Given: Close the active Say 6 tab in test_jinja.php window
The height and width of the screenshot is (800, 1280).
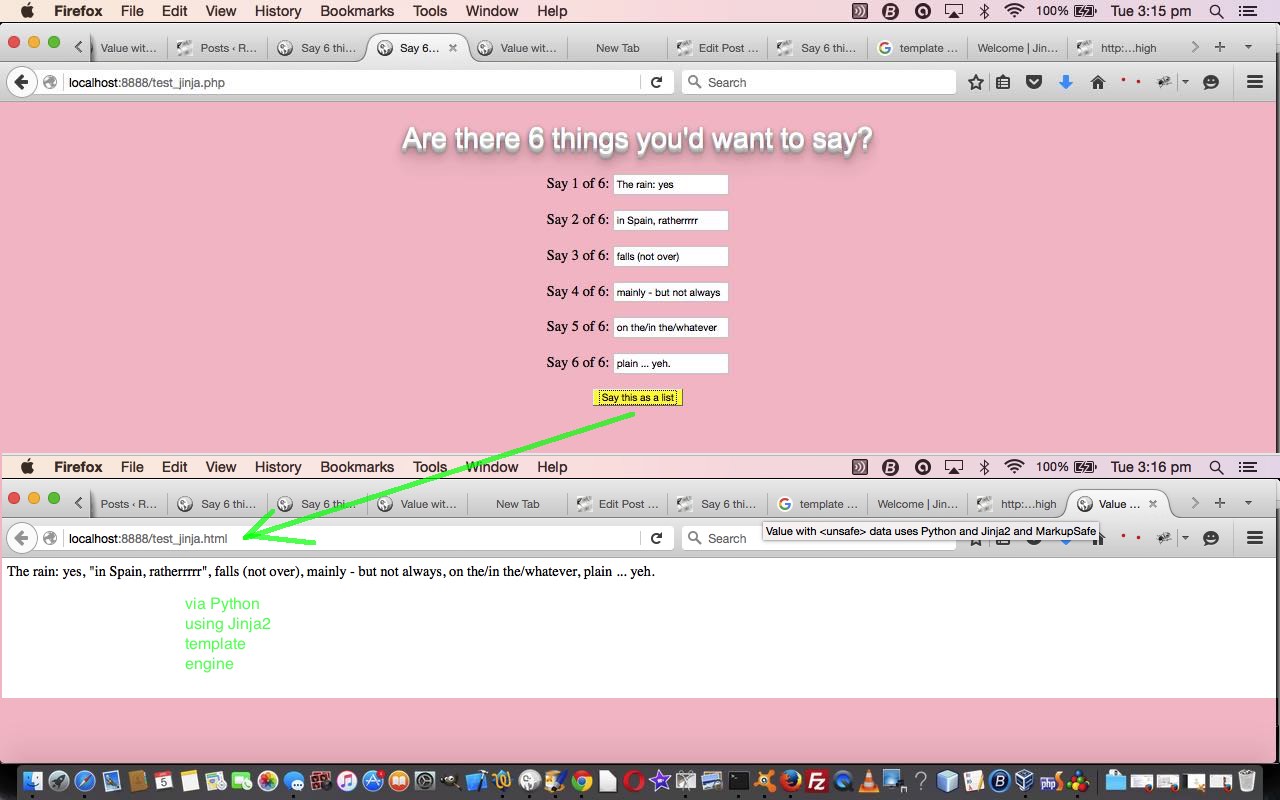Looking at the screenshot, I should pyautogui.click(x=453, y=48).
